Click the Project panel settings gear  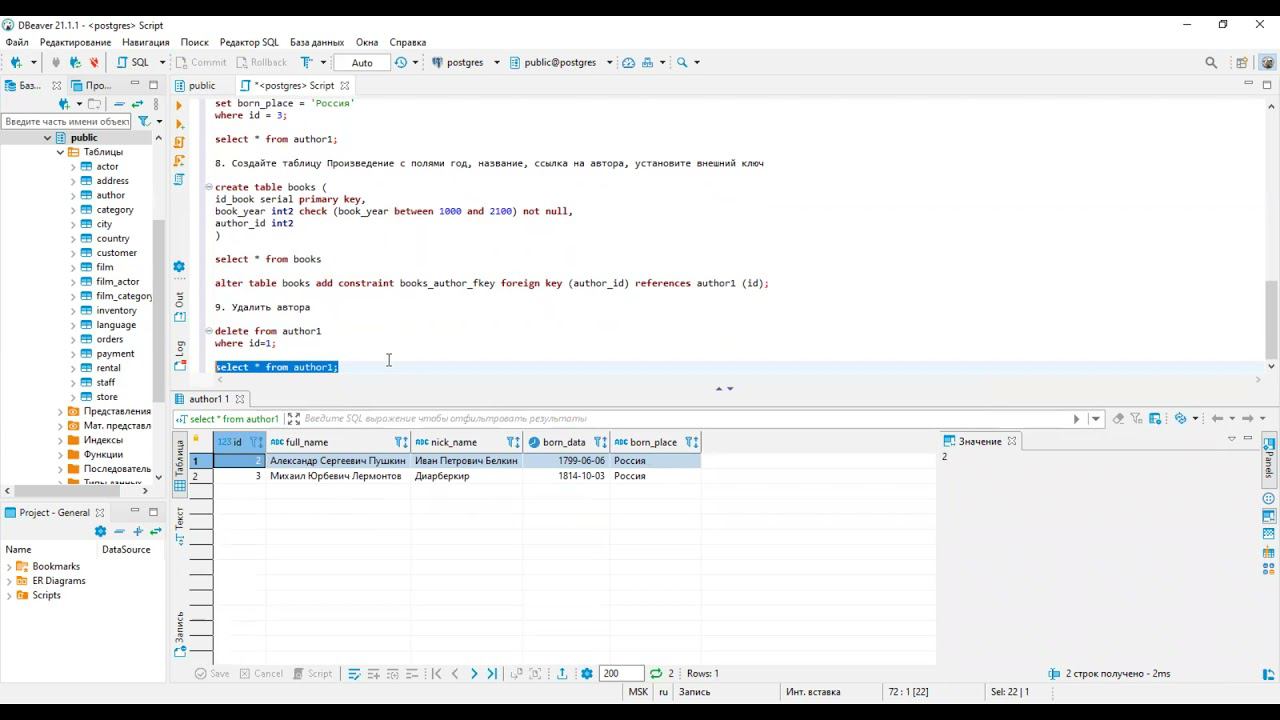(100, 531)
